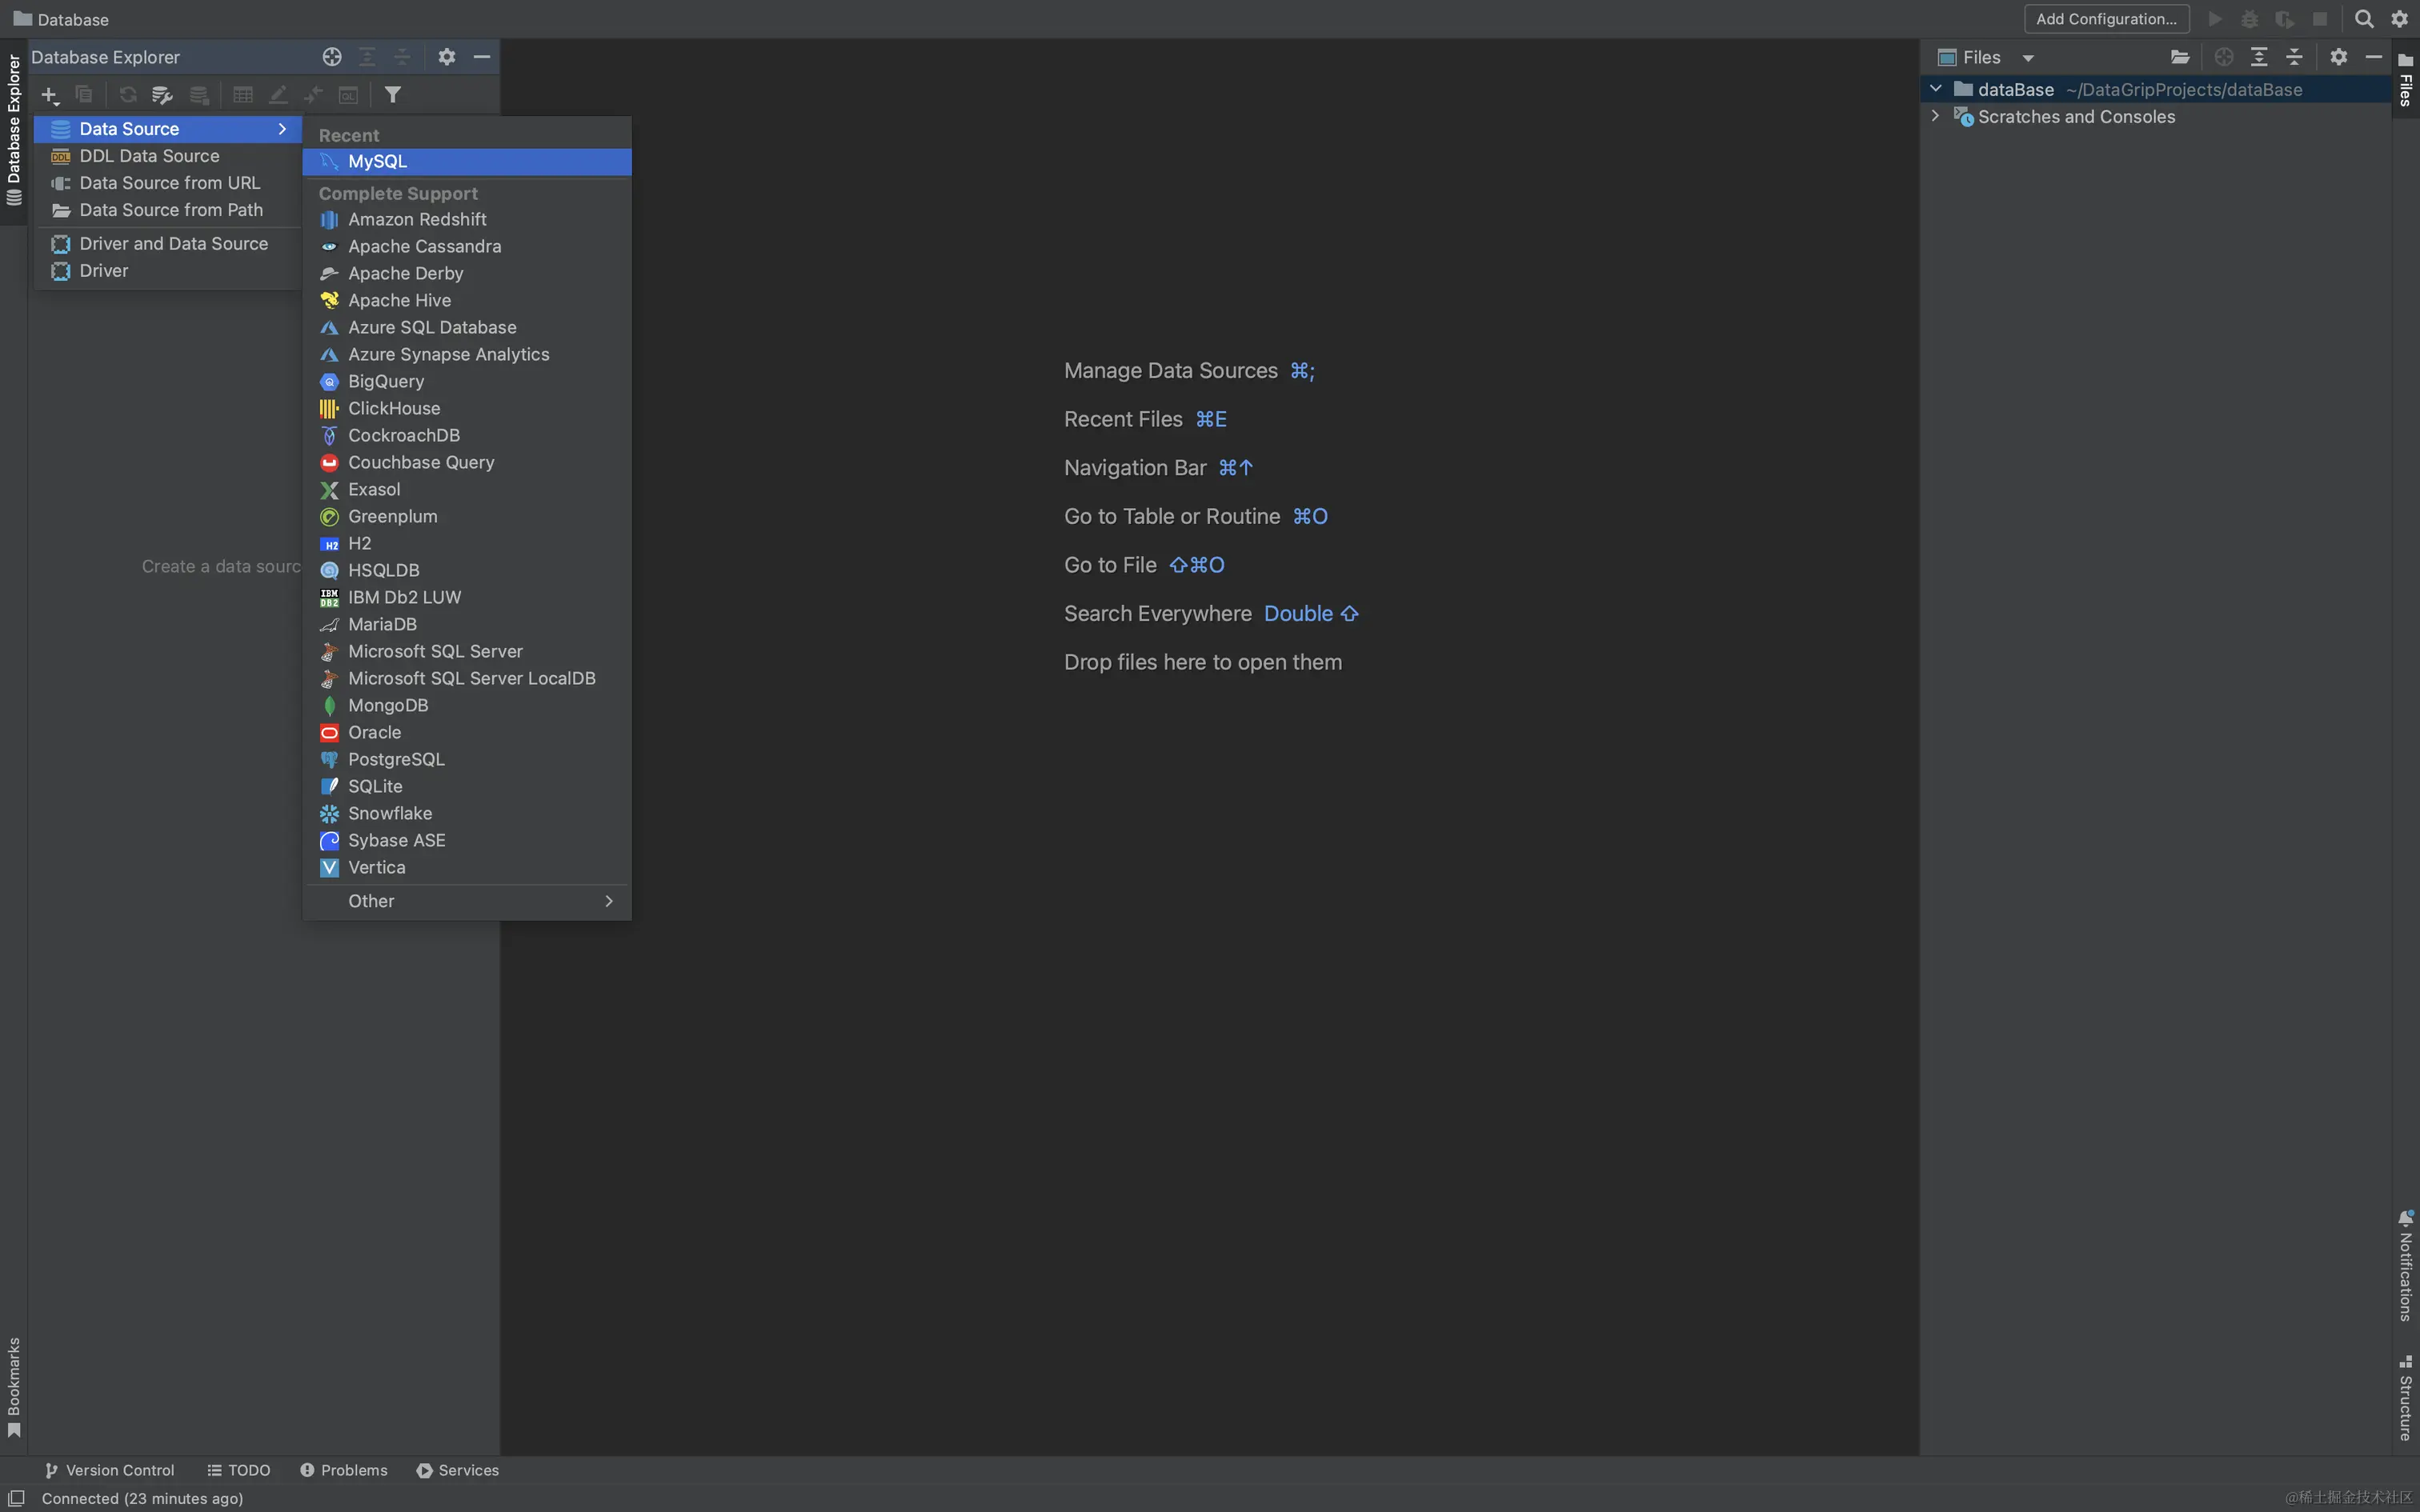Select BigQuery from the list
2420x1512 pixels.
pos(467,381)
